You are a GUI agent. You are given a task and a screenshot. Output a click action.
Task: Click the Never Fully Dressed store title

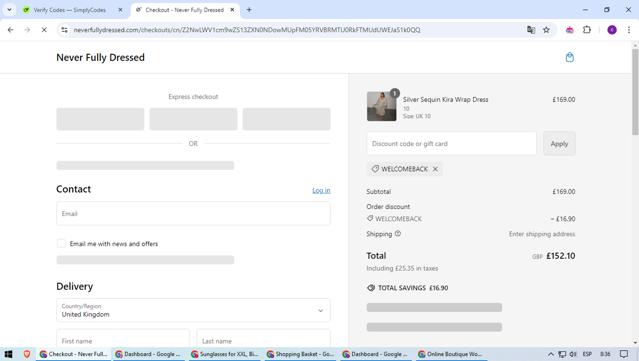(x=100, y=57)
